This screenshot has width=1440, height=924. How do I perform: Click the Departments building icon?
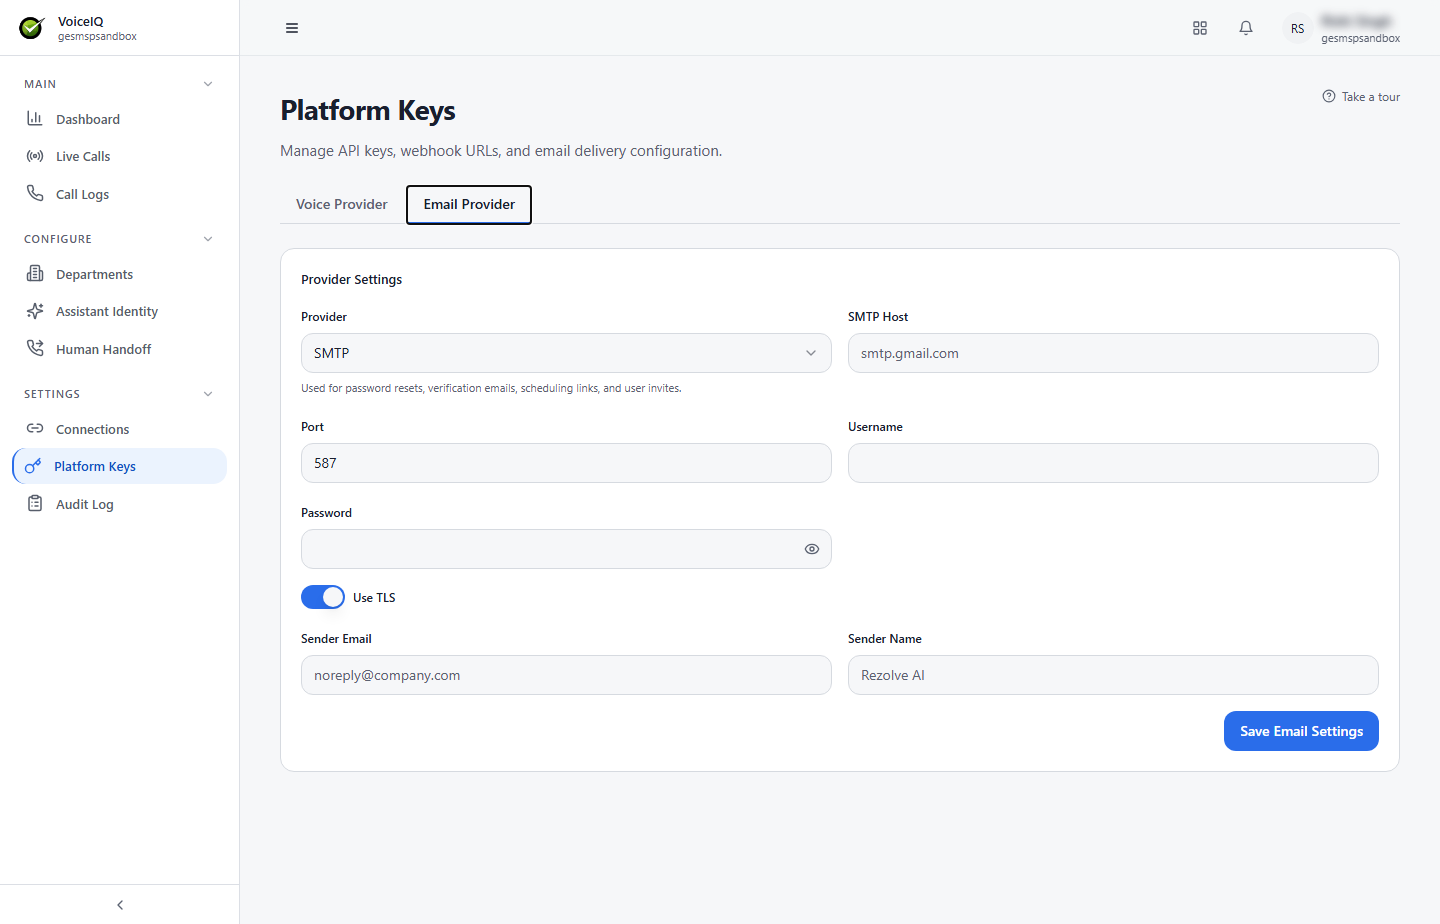coord(35,274)
